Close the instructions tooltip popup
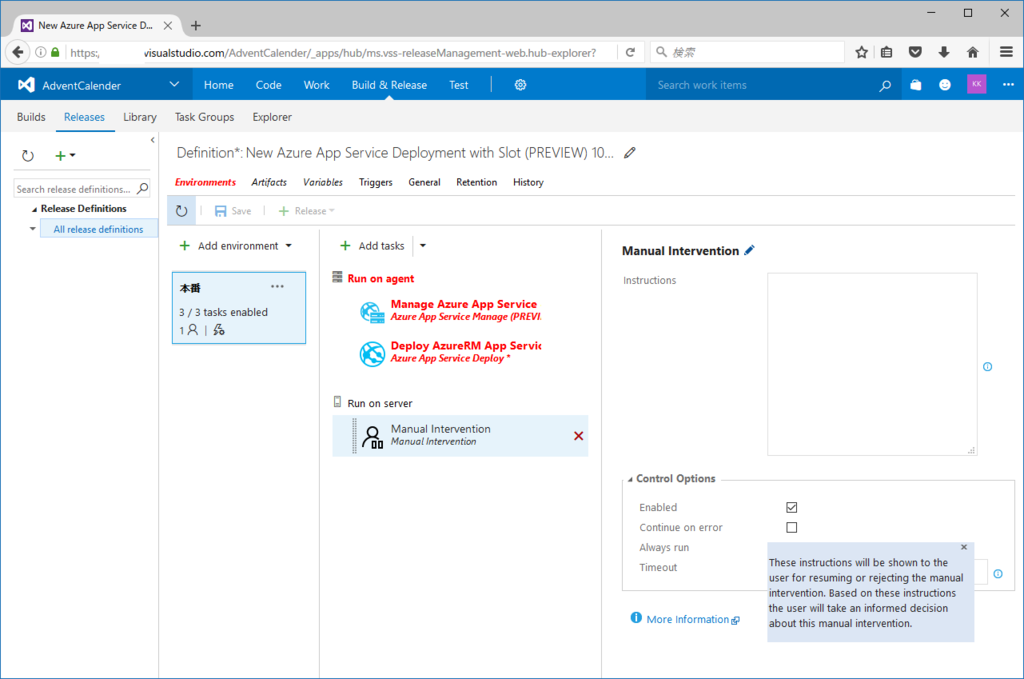 pos(964,547)
